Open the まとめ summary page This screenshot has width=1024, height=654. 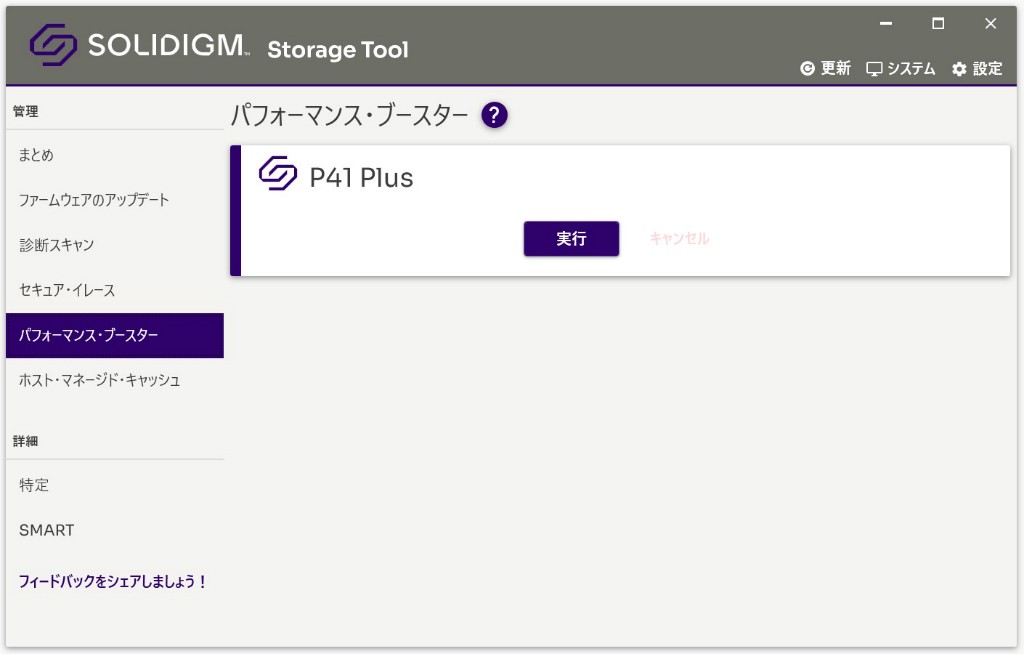36,155
